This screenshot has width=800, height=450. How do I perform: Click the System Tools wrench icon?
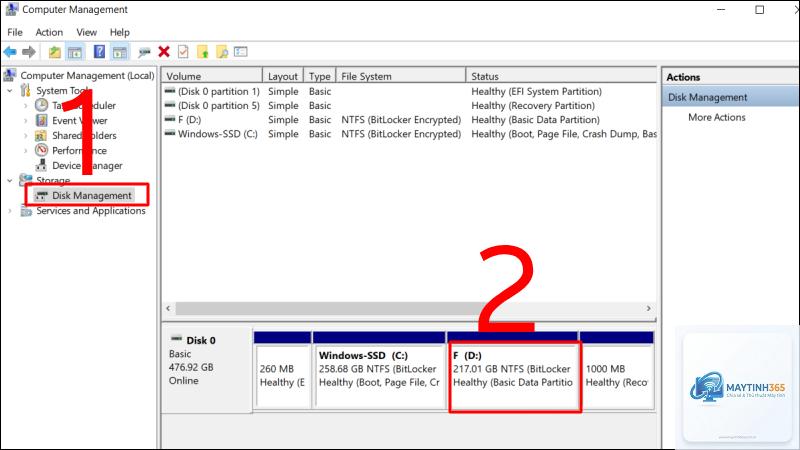coord(25,90)
